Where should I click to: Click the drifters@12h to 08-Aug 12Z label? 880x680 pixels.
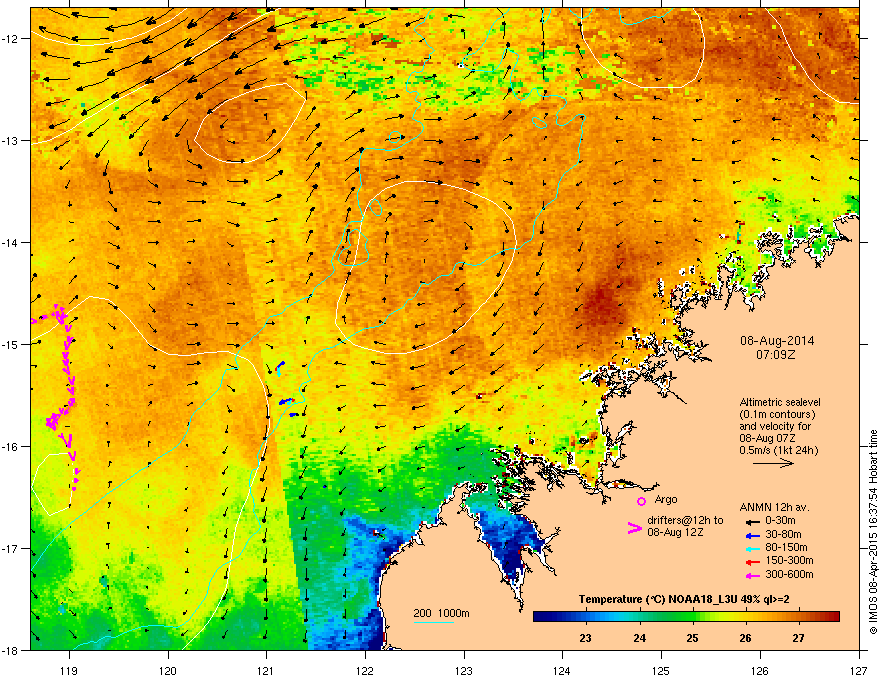pyautogui.click(x=685, y=526)
